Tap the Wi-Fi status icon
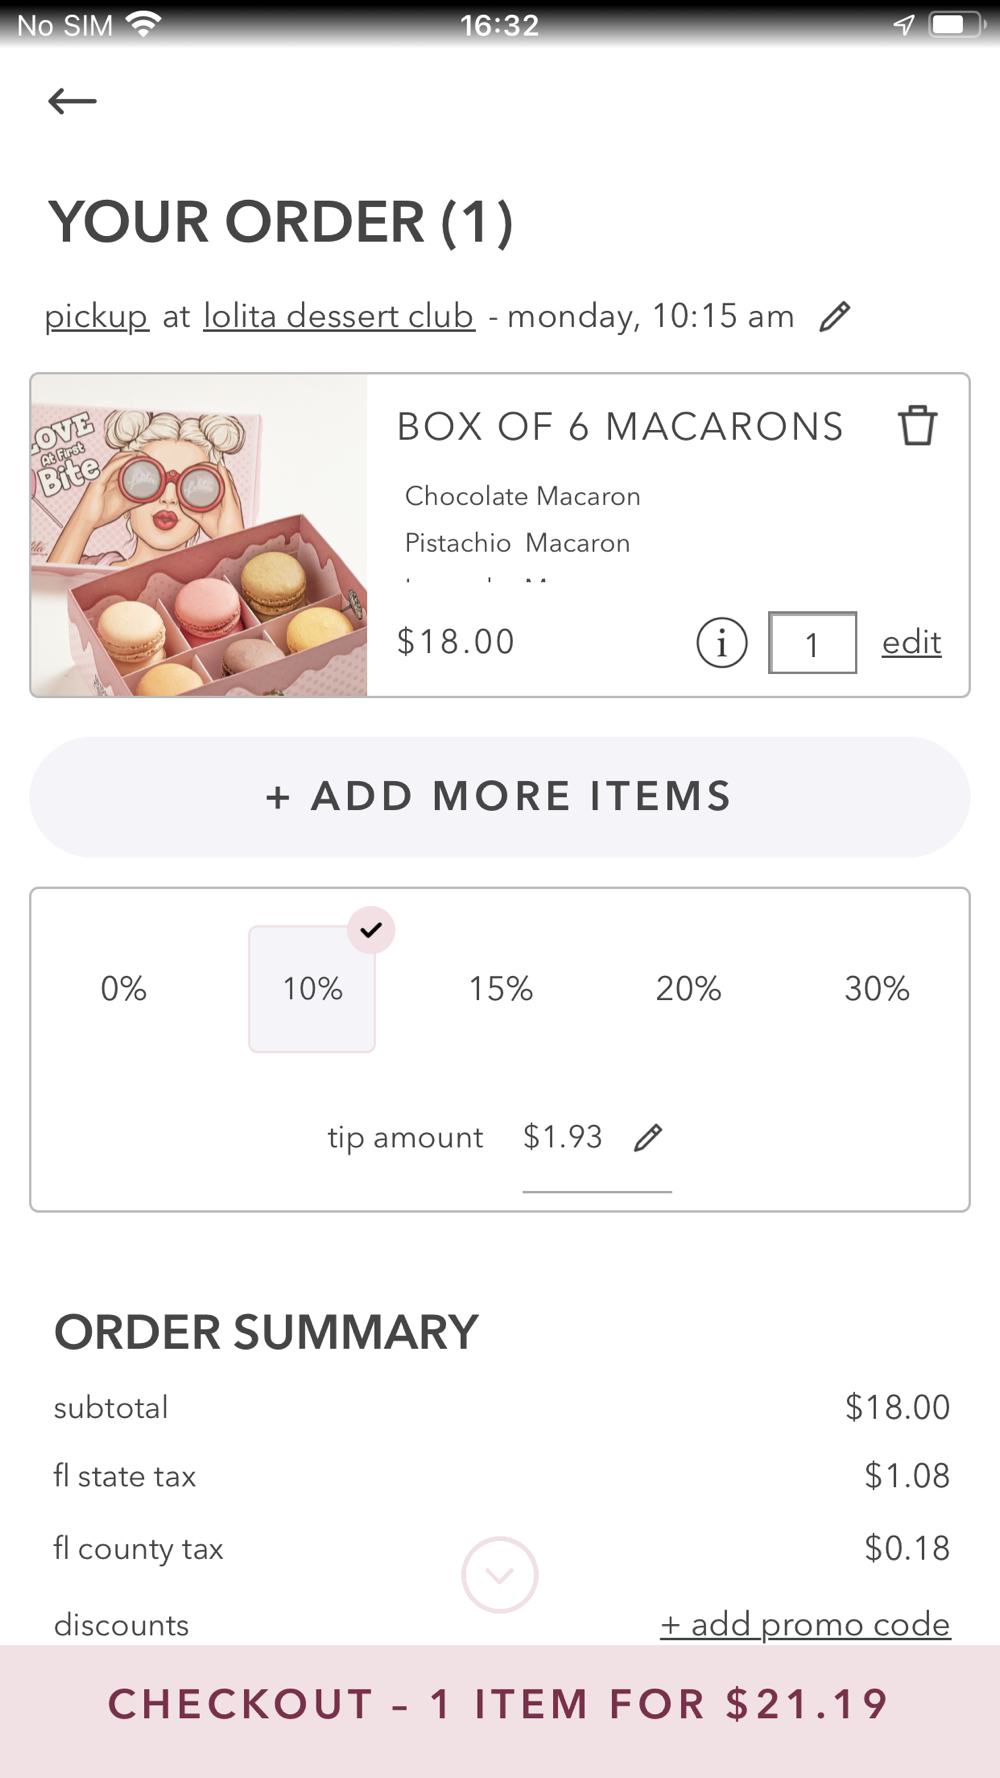The image size is (1000, 1778). coord(144,25)
